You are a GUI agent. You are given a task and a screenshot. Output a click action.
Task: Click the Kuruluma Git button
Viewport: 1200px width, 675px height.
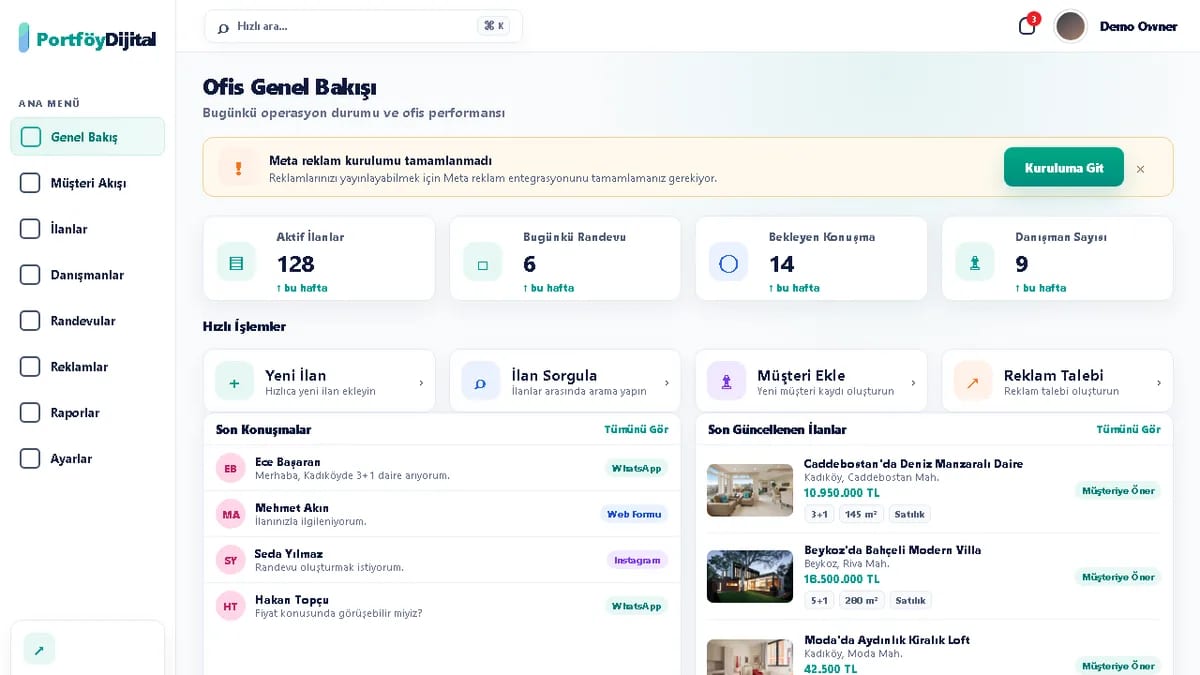tap(1063, 167)
